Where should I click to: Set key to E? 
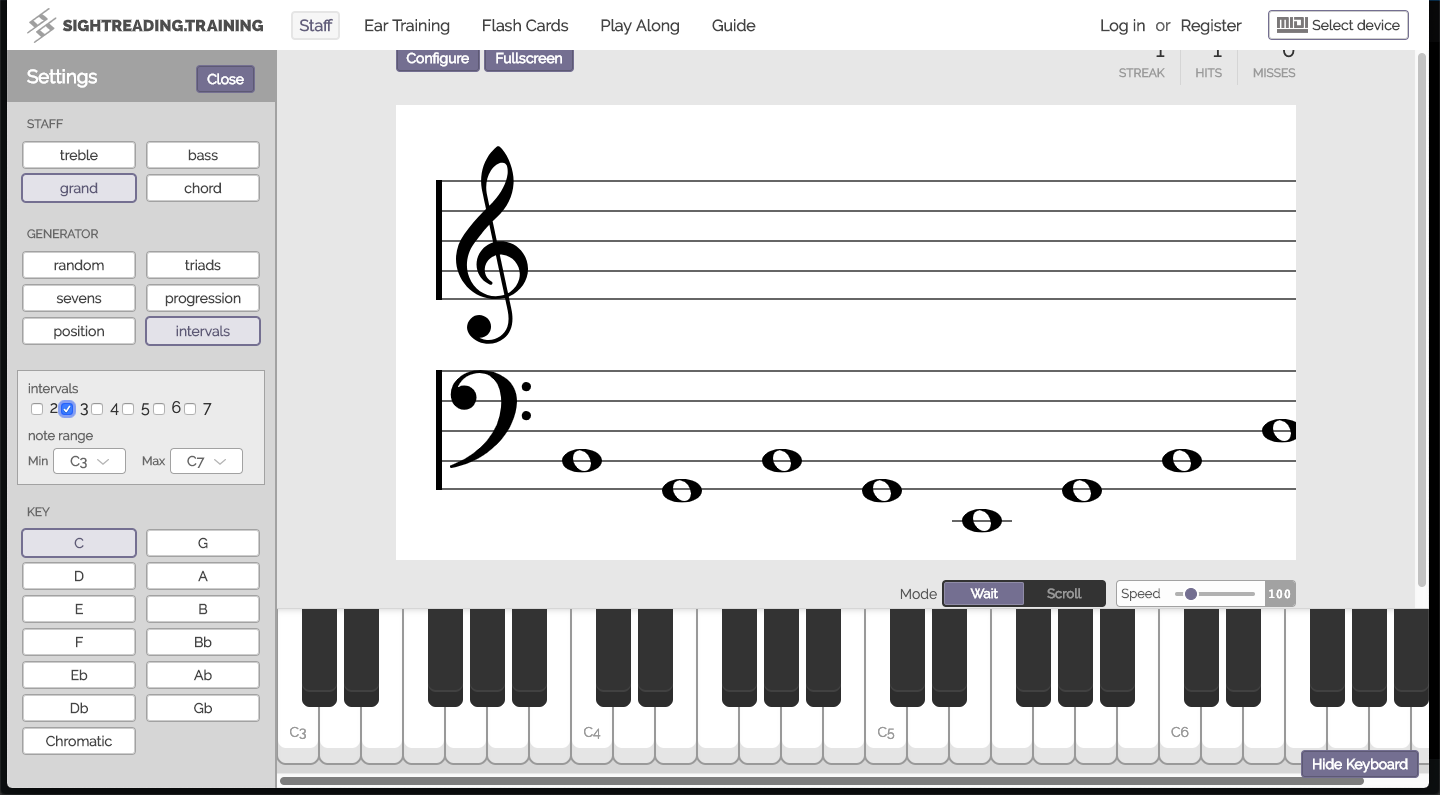point(79,609)
